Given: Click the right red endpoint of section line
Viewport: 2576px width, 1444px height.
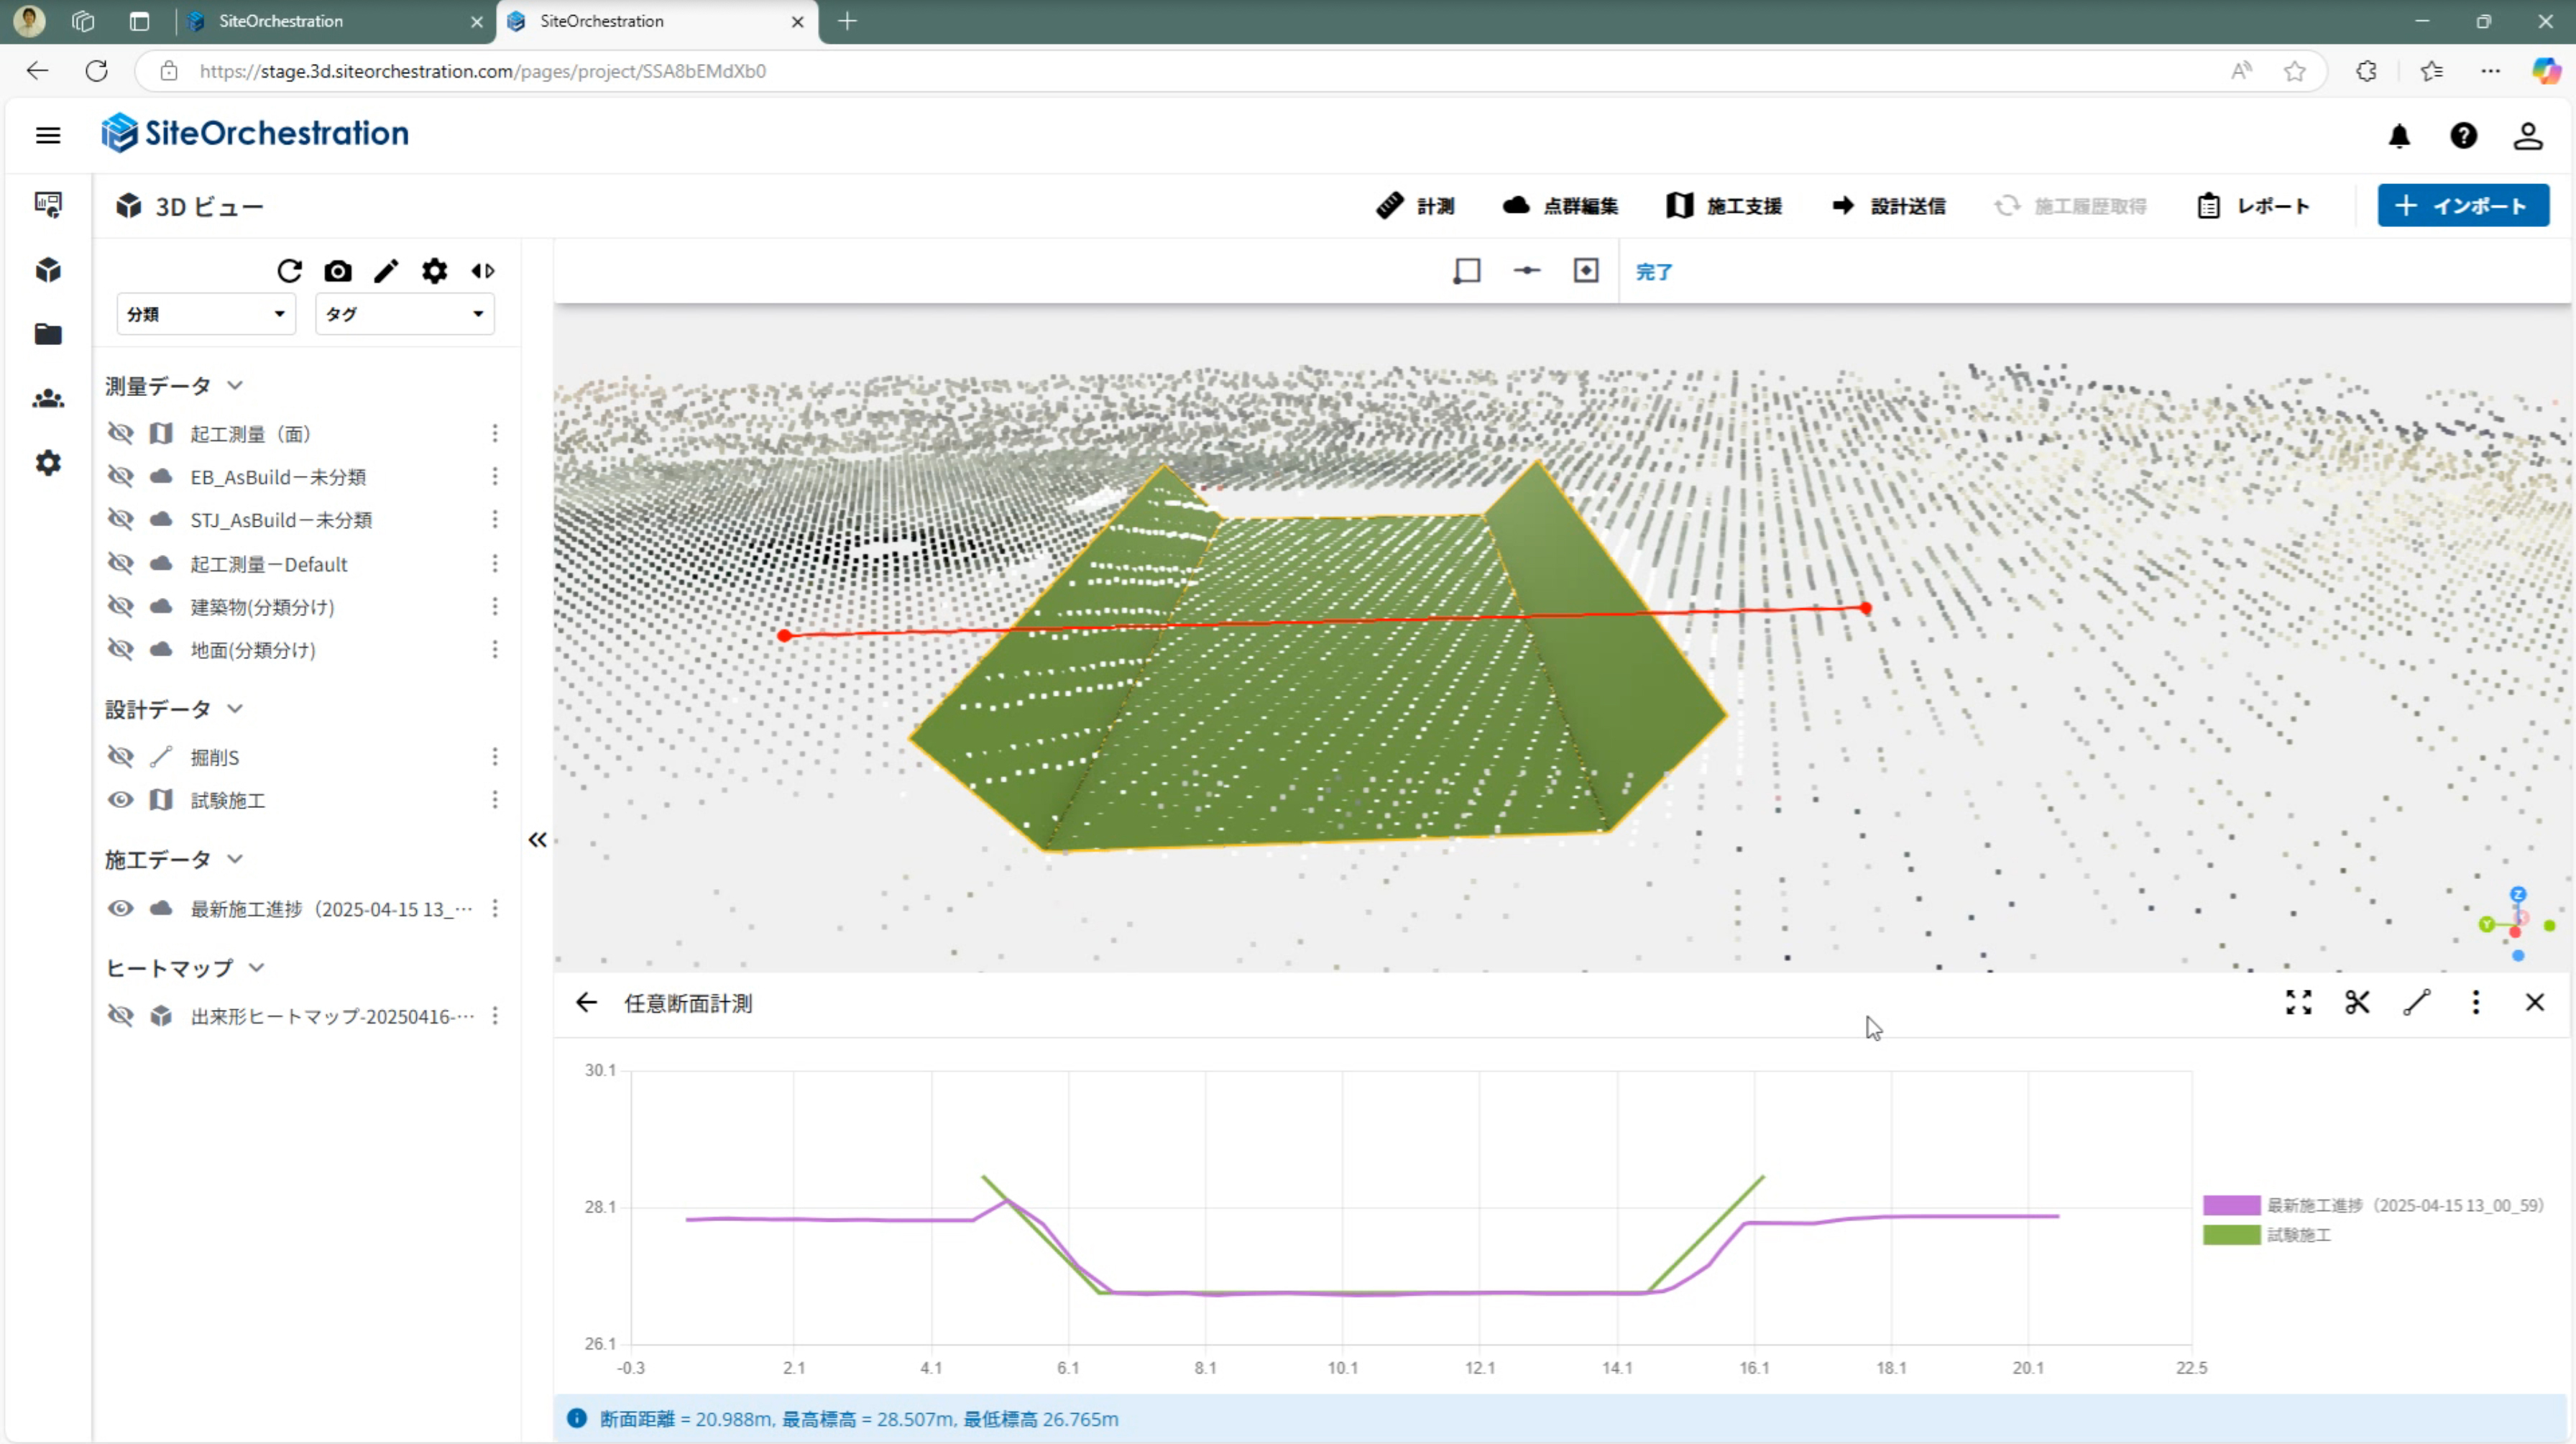Looking at the screenshot, I should (1865, 608).
